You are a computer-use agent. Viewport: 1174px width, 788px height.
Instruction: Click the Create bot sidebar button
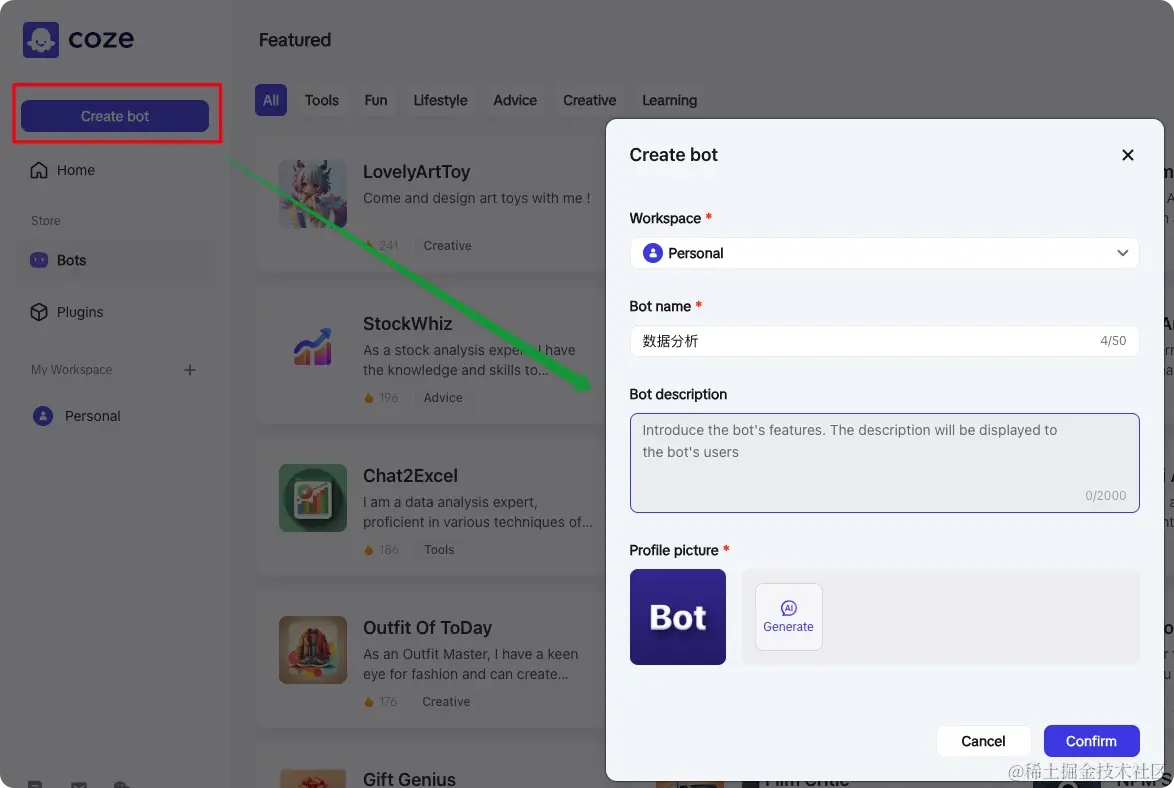tap(115, 116)
